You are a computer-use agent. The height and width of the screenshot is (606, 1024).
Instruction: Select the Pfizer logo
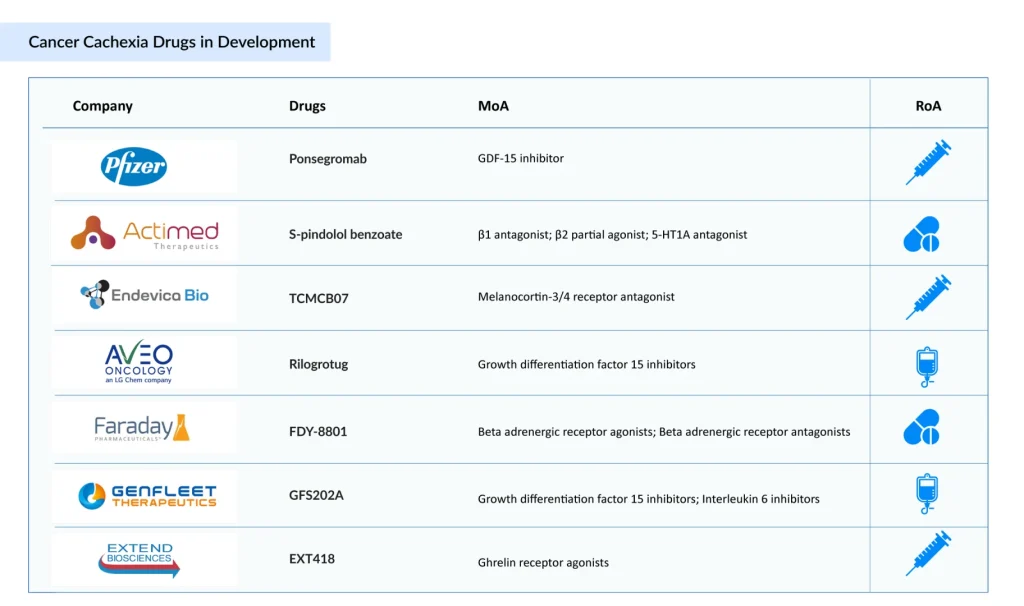coord(142,166)
